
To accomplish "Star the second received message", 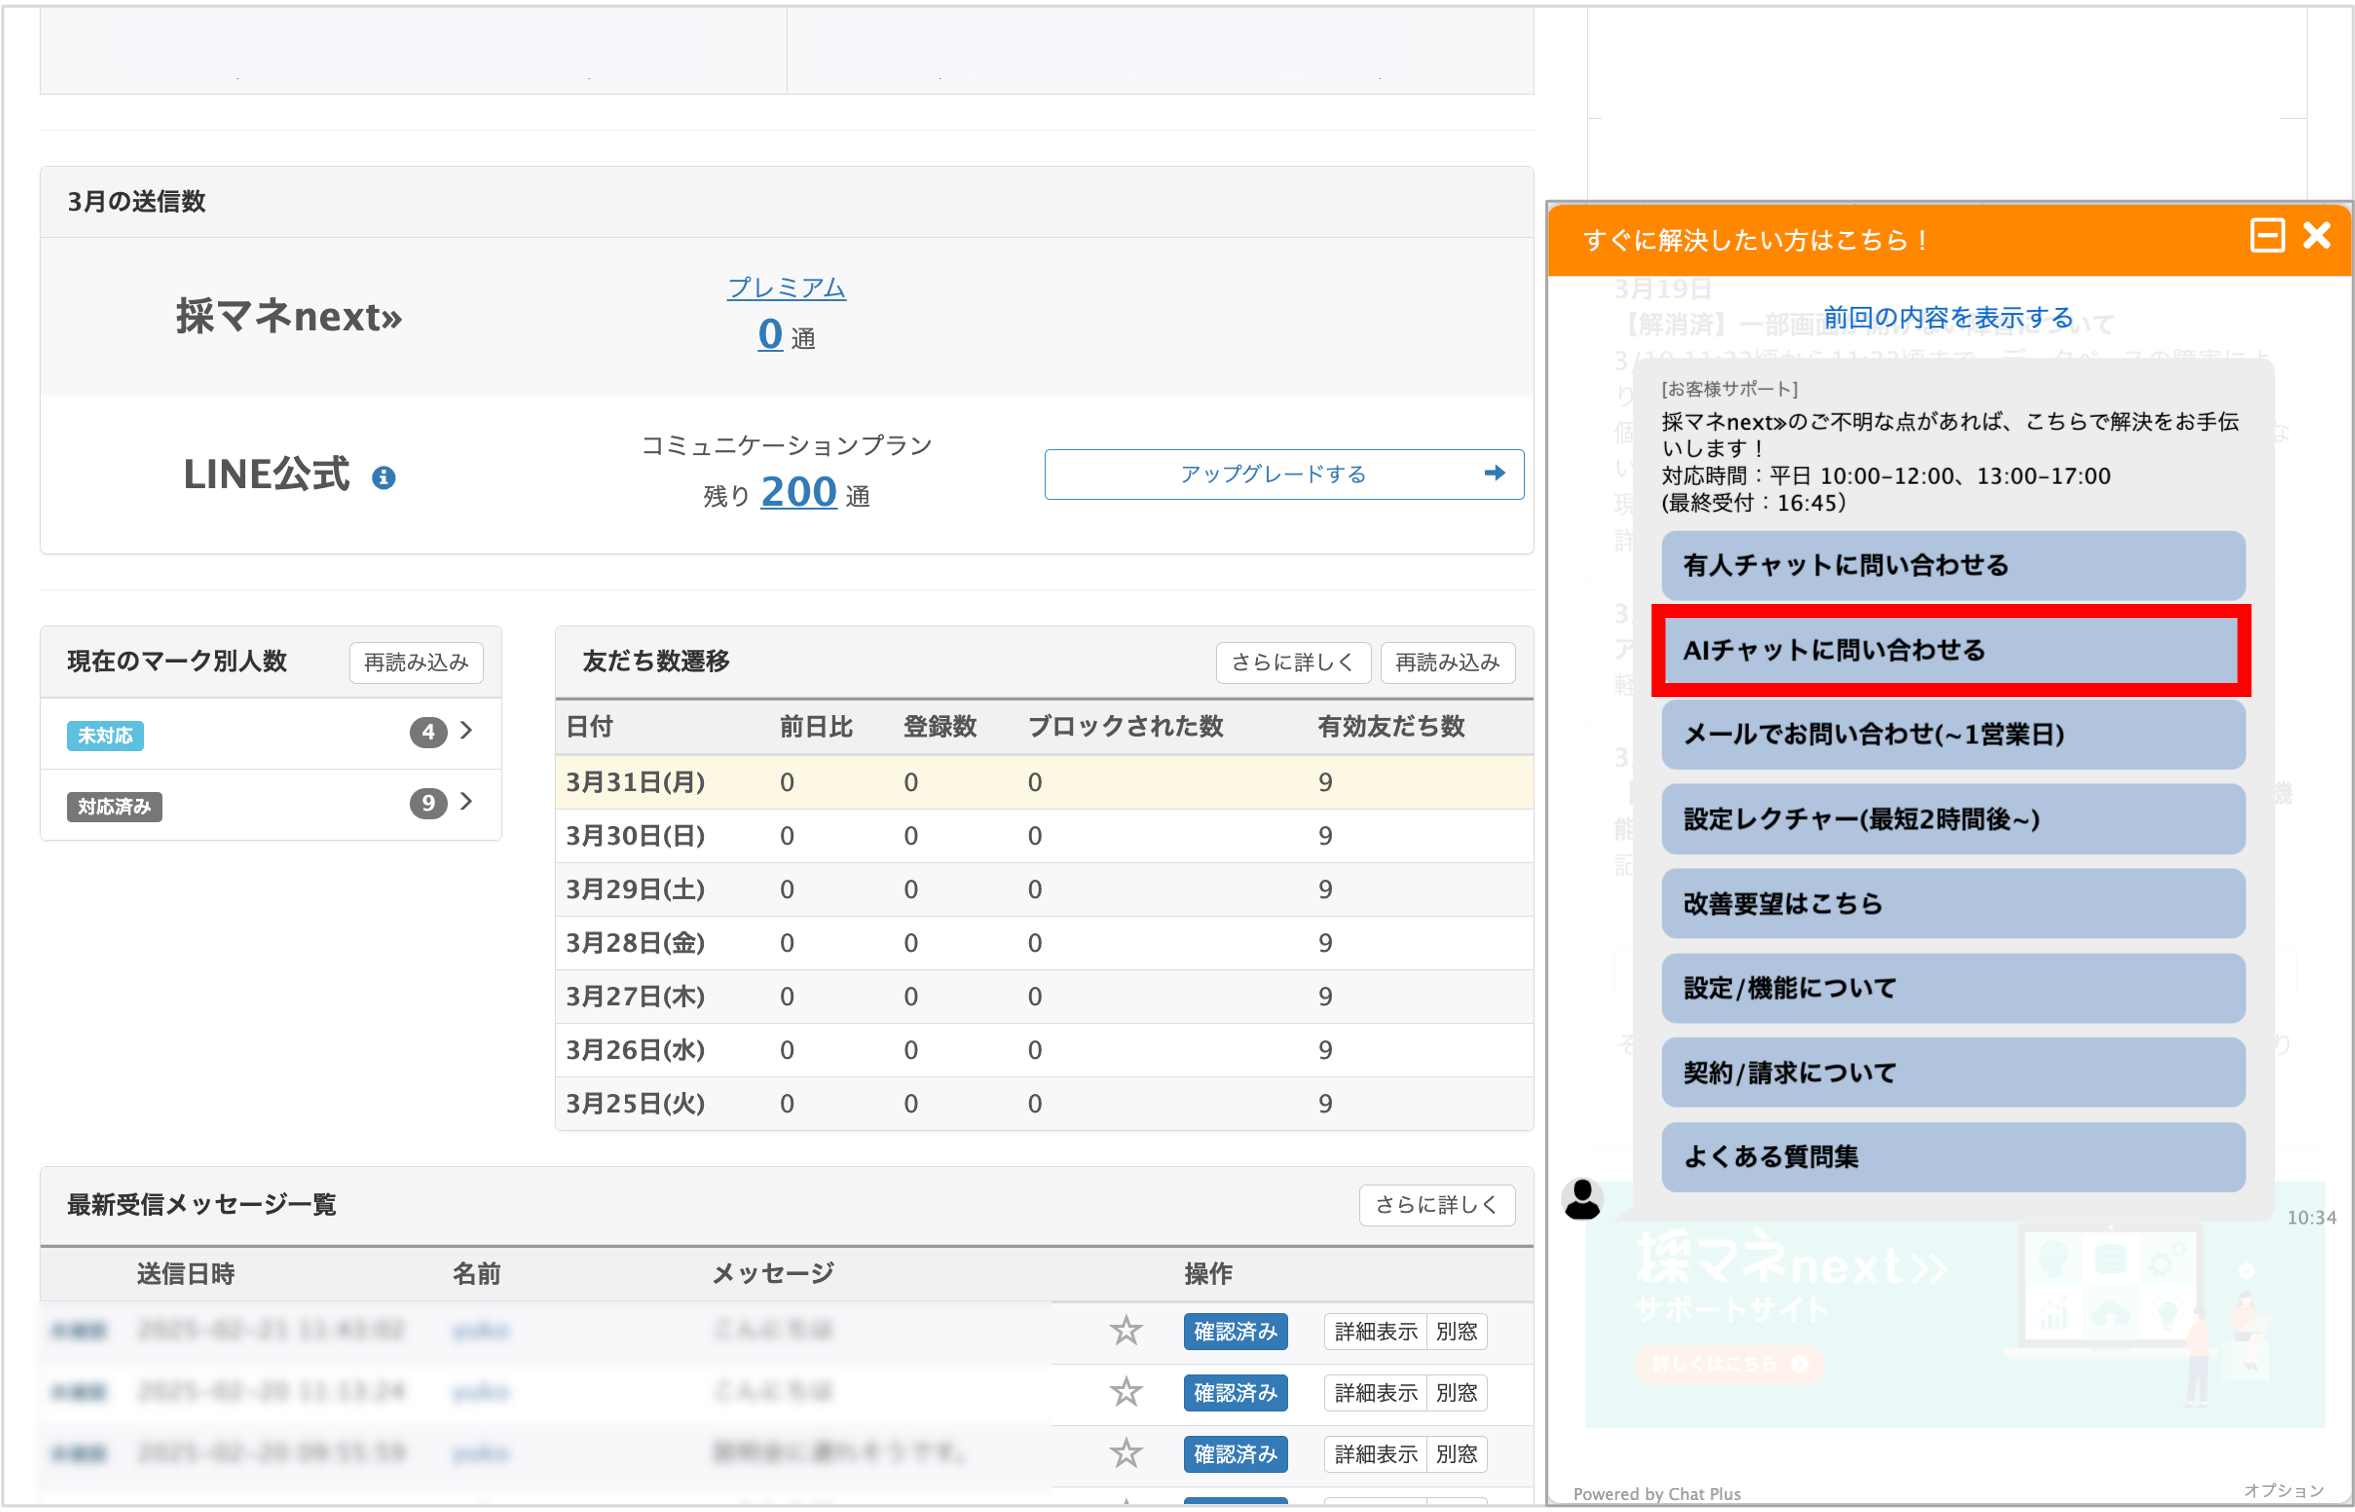I will pos(1126,1392).
